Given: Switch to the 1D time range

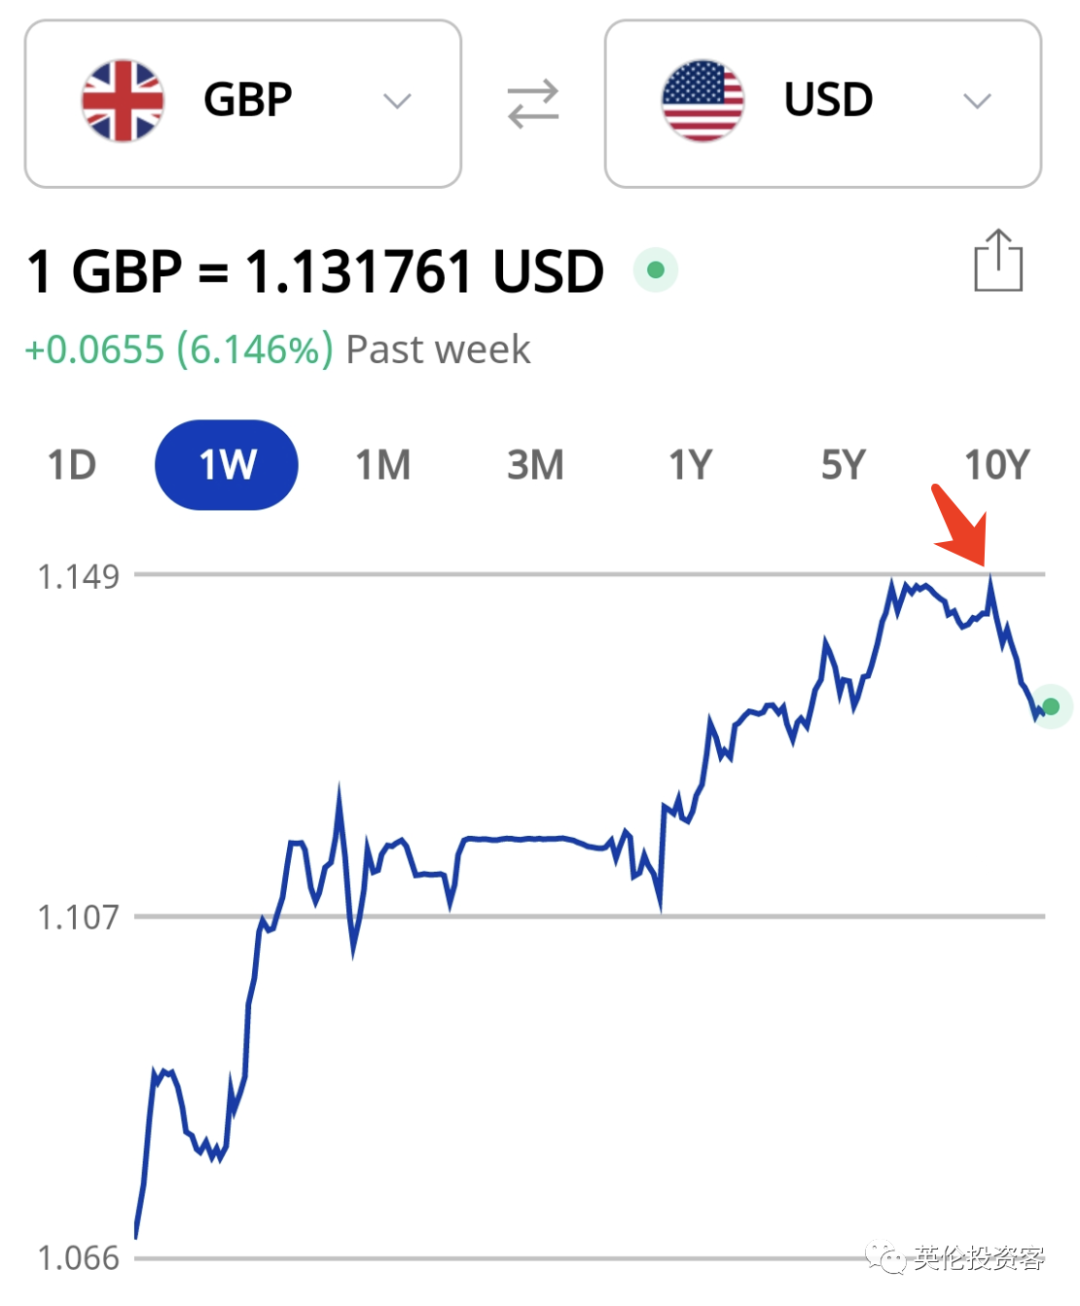Looking at the screenshot, I should pyautogui.click(x=72, y=465).
